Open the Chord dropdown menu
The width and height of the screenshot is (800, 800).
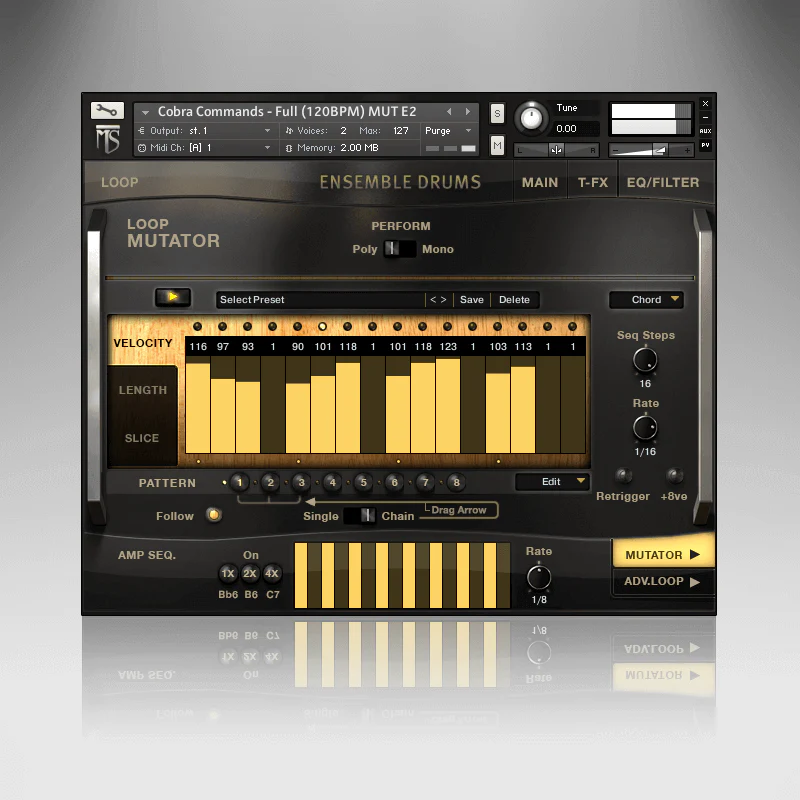point(646,299)
